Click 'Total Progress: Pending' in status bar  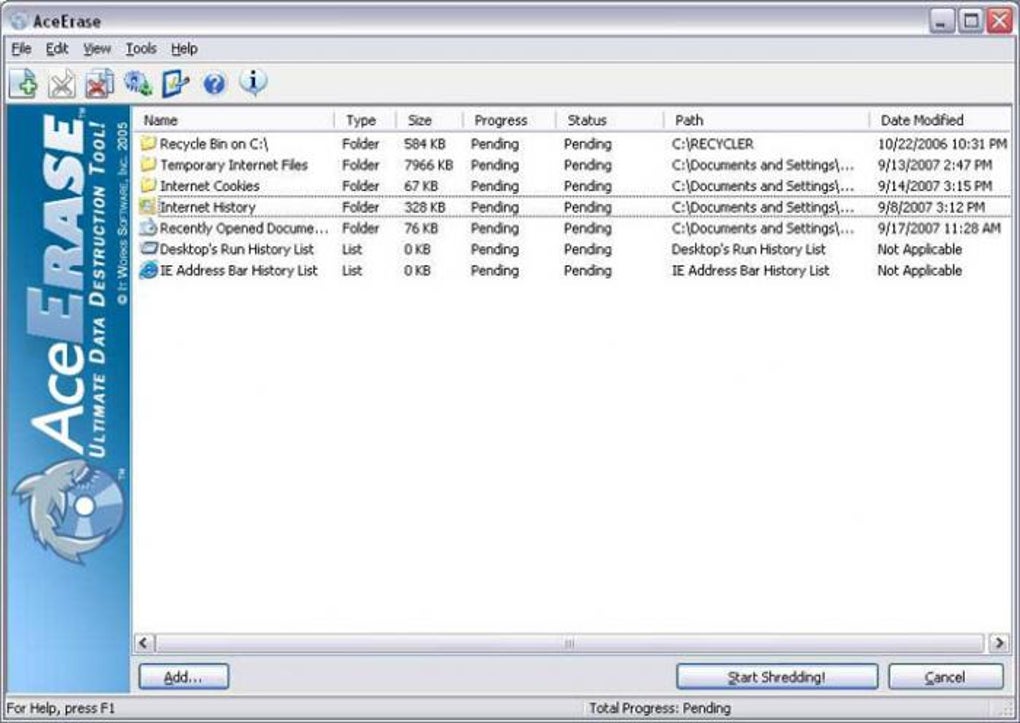tap(660, 708)
